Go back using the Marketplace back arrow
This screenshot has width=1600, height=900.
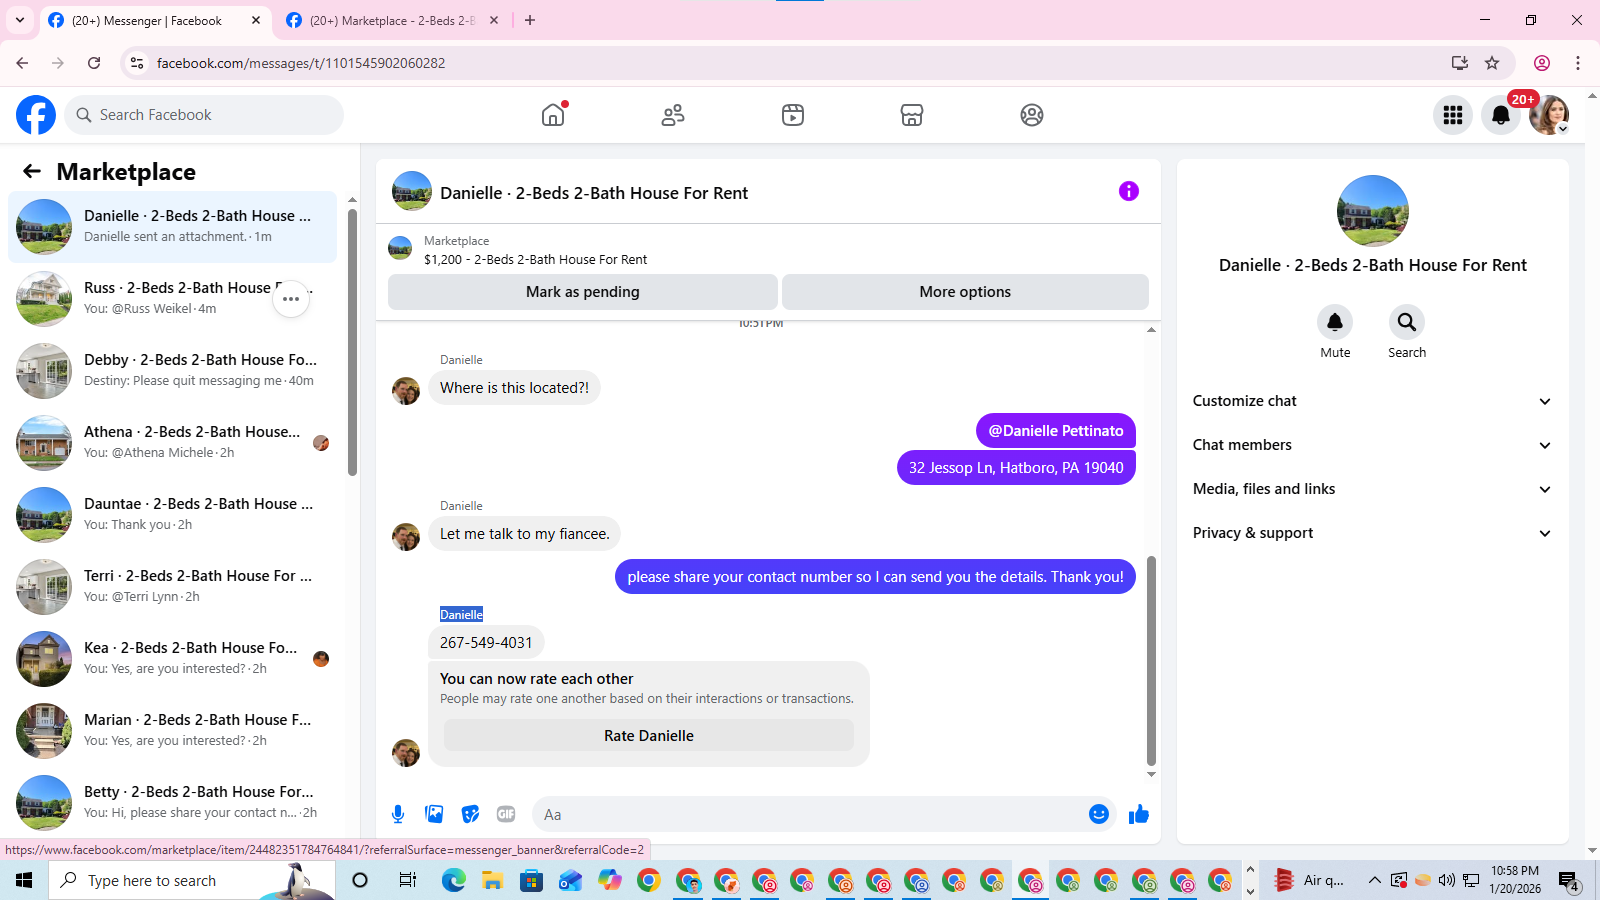pos(32,171)
